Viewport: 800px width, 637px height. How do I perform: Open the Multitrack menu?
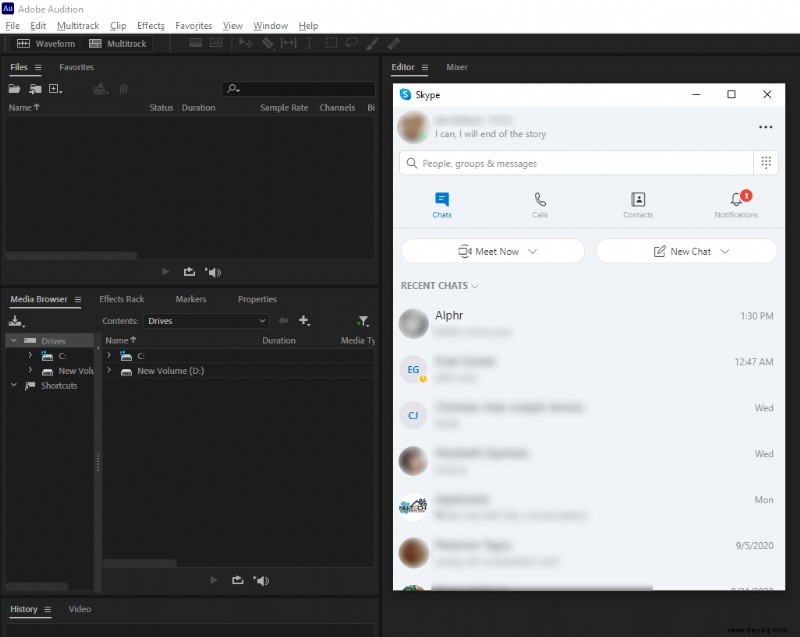[x=78, y=26]
